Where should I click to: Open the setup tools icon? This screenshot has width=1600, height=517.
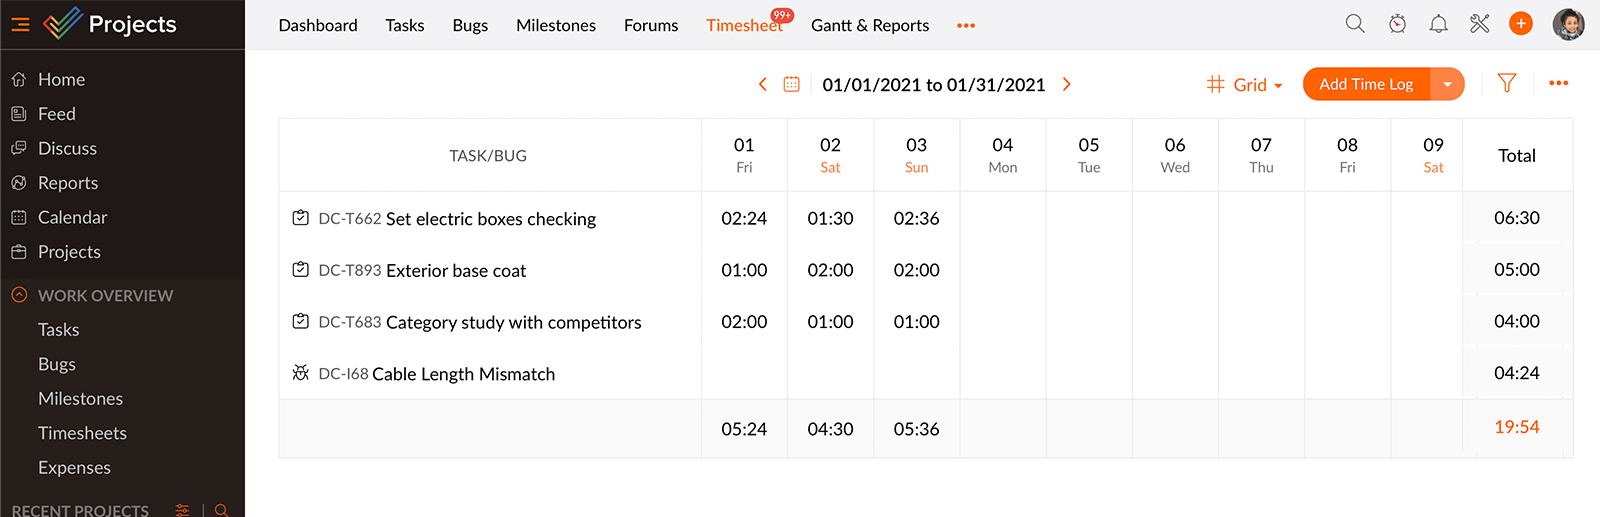1480,24
